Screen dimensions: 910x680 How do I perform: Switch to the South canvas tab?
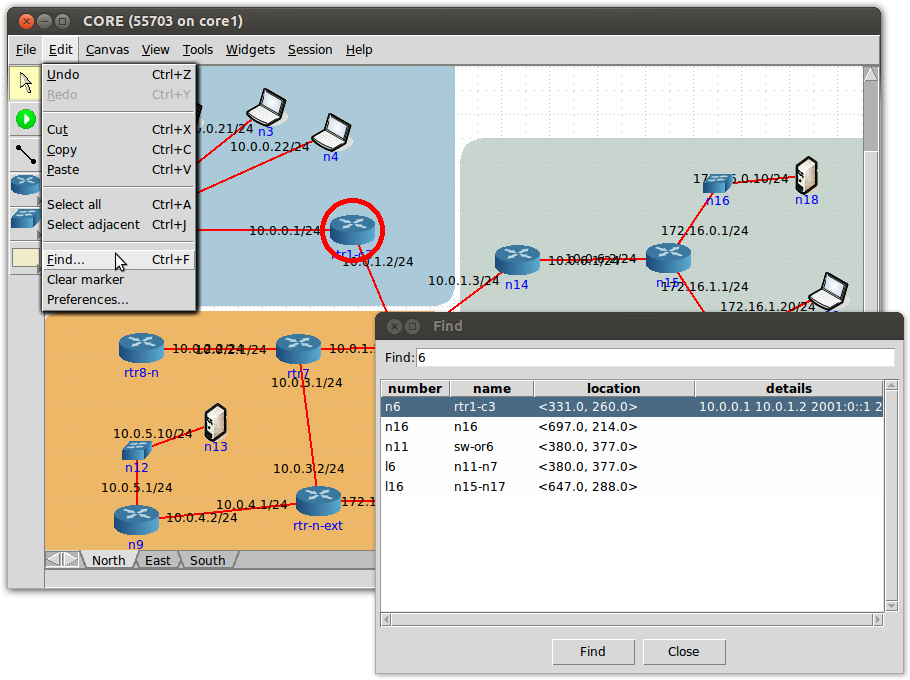pyautogui.click(x=207, y=560)
